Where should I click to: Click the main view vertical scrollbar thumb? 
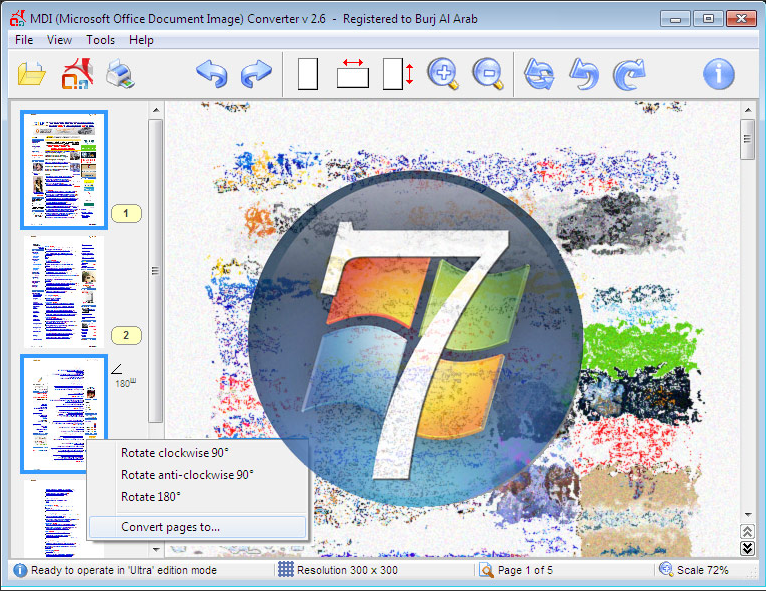[747, 139]
